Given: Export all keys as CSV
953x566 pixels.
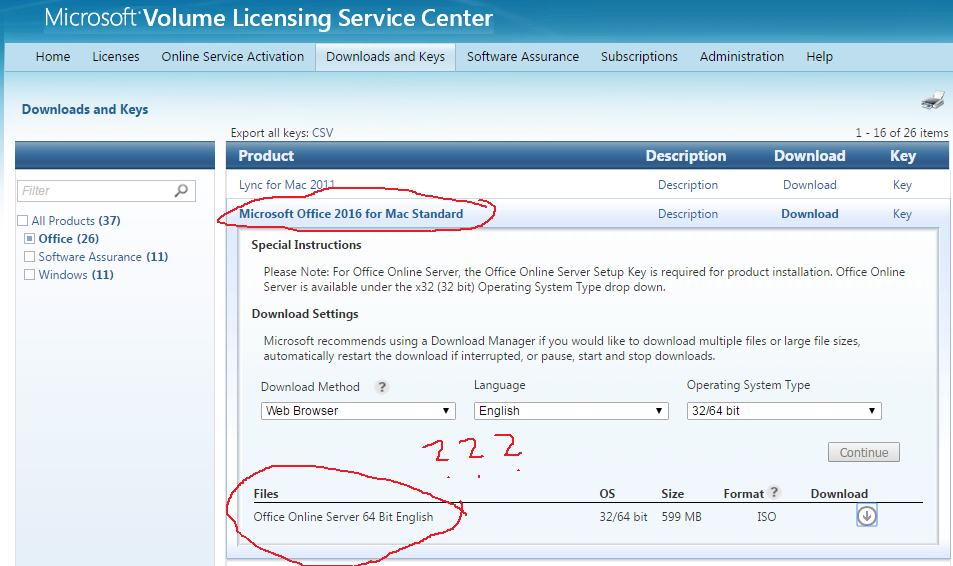Looking at the screenshot, I should pyautogui.click(x=323, y=133).
